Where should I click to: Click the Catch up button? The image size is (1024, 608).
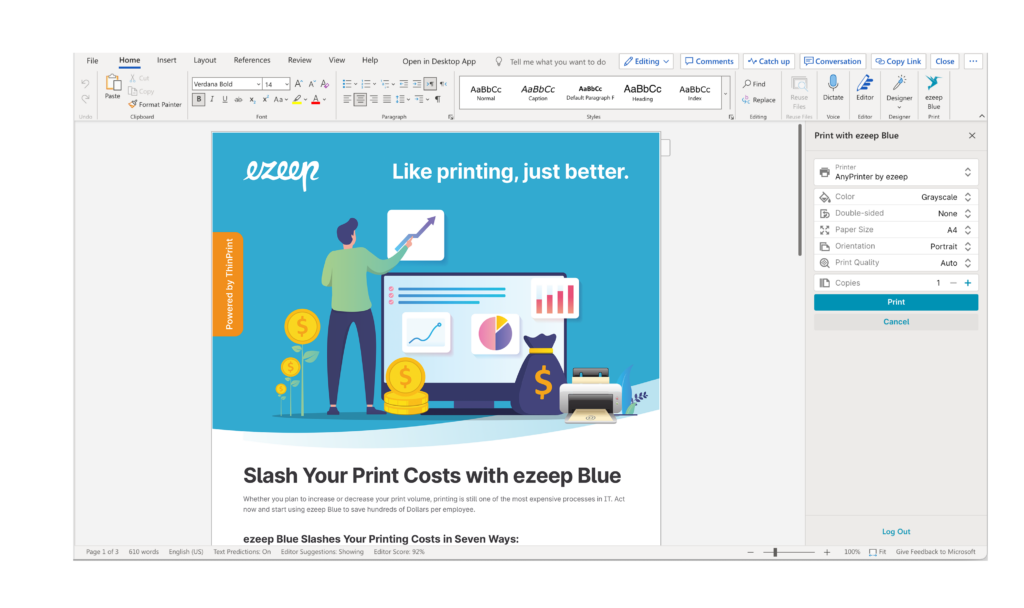[x=769, y=61]
